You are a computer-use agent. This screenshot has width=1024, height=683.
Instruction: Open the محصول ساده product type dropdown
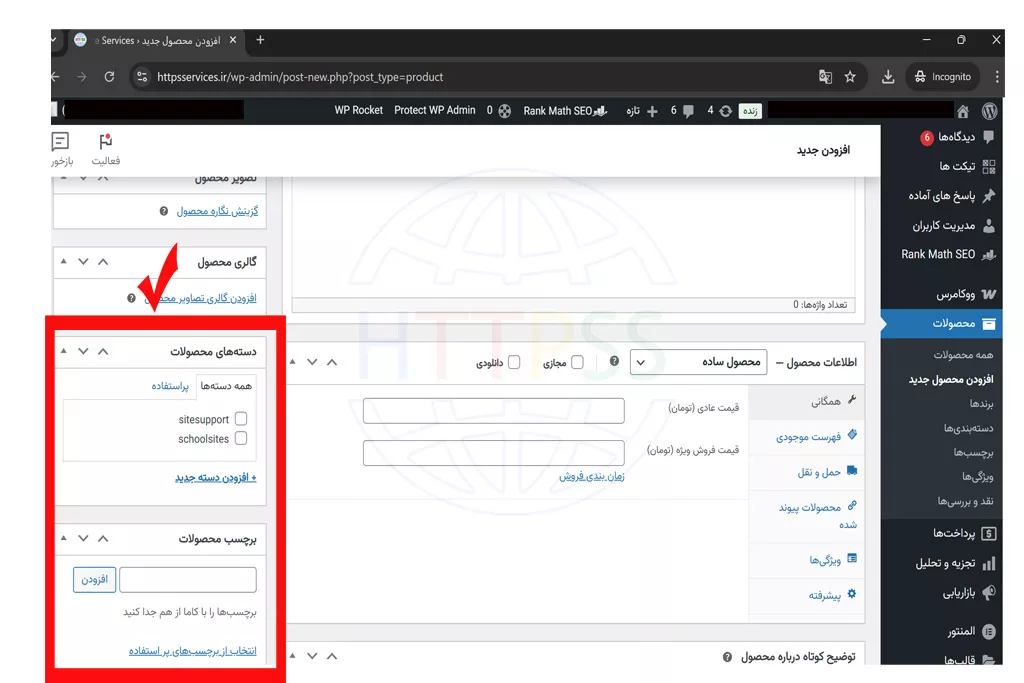click(698, 362)
